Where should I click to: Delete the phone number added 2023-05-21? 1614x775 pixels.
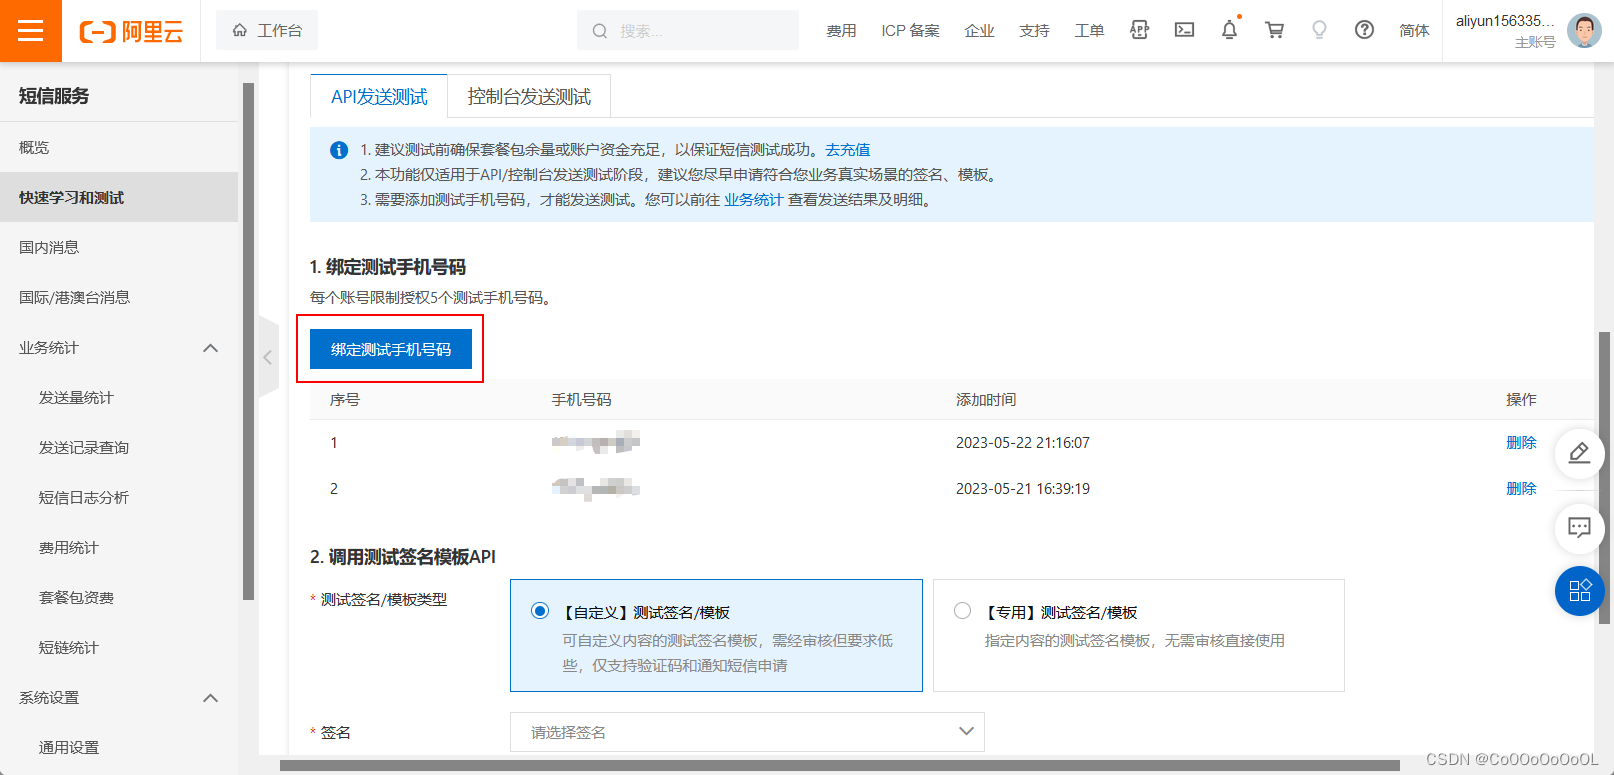click(1521, 488)
